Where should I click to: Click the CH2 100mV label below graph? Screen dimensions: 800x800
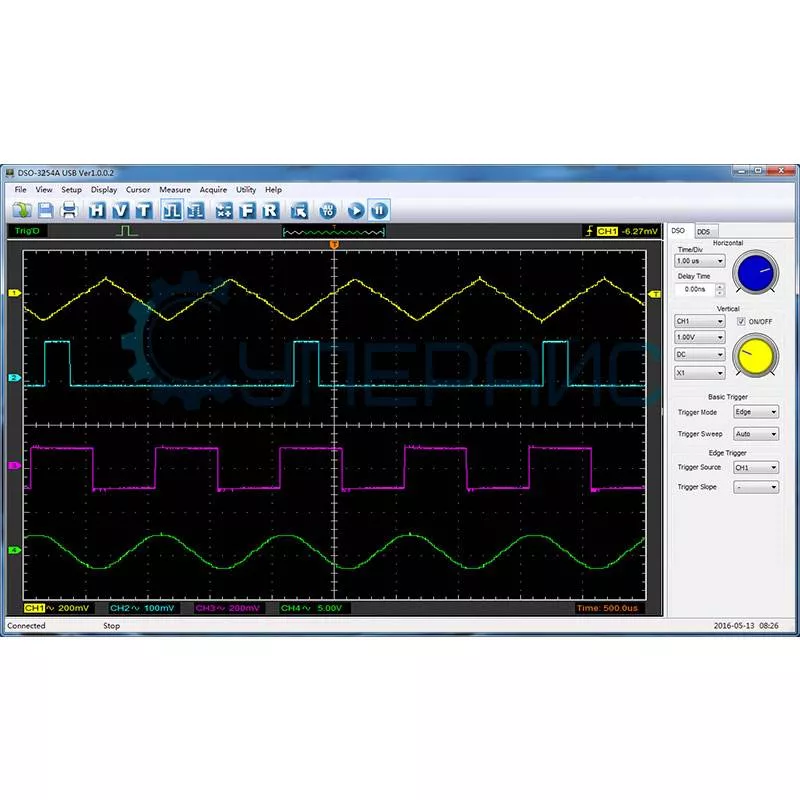[140, 608]
